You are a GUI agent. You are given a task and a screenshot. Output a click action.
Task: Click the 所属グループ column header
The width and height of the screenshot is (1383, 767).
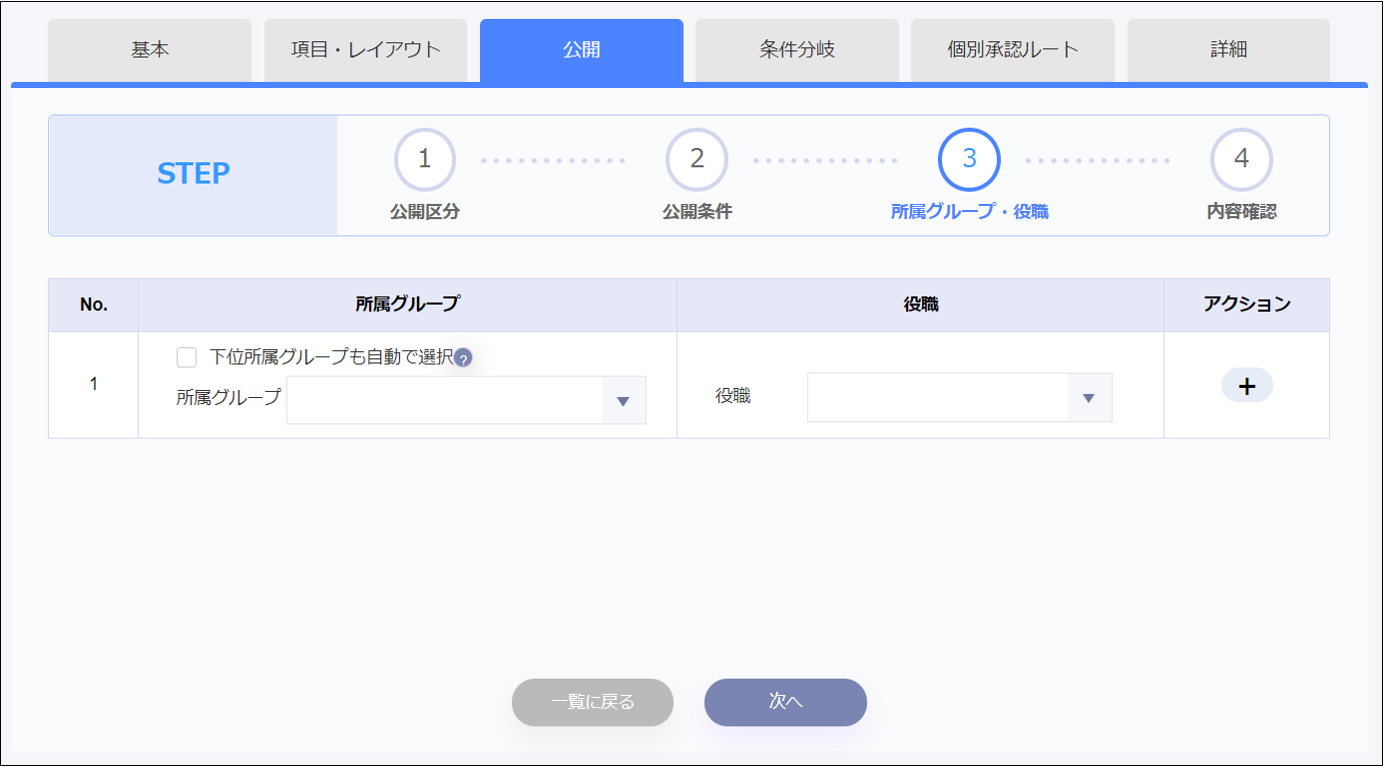click(407, 305)
